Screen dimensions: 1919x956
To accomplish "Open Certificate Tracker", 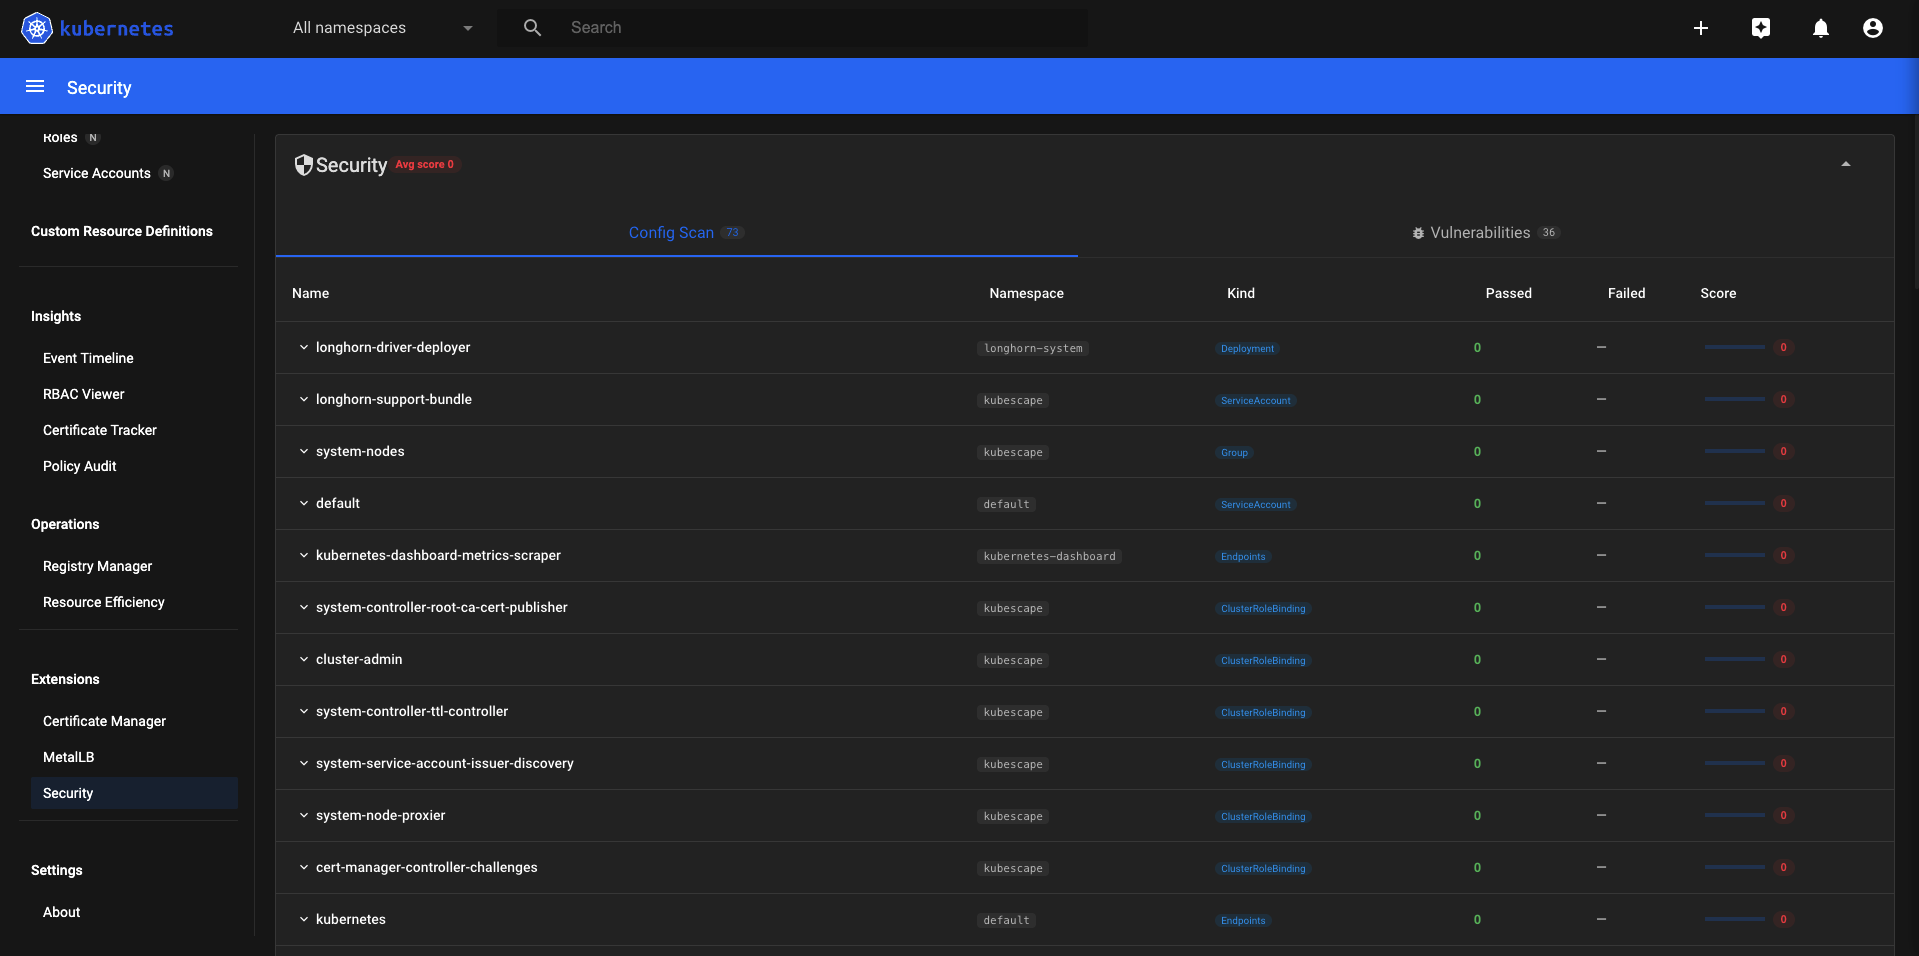I will pos(100,430).
